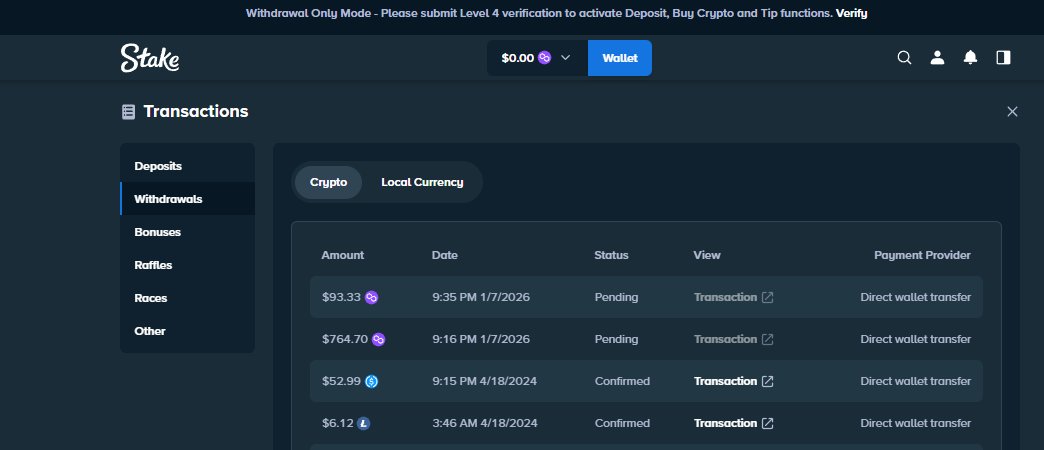1044x450 pixels.
Task: Click Direct wallet transfer in $52.99 row
Action: coord(915,381)
